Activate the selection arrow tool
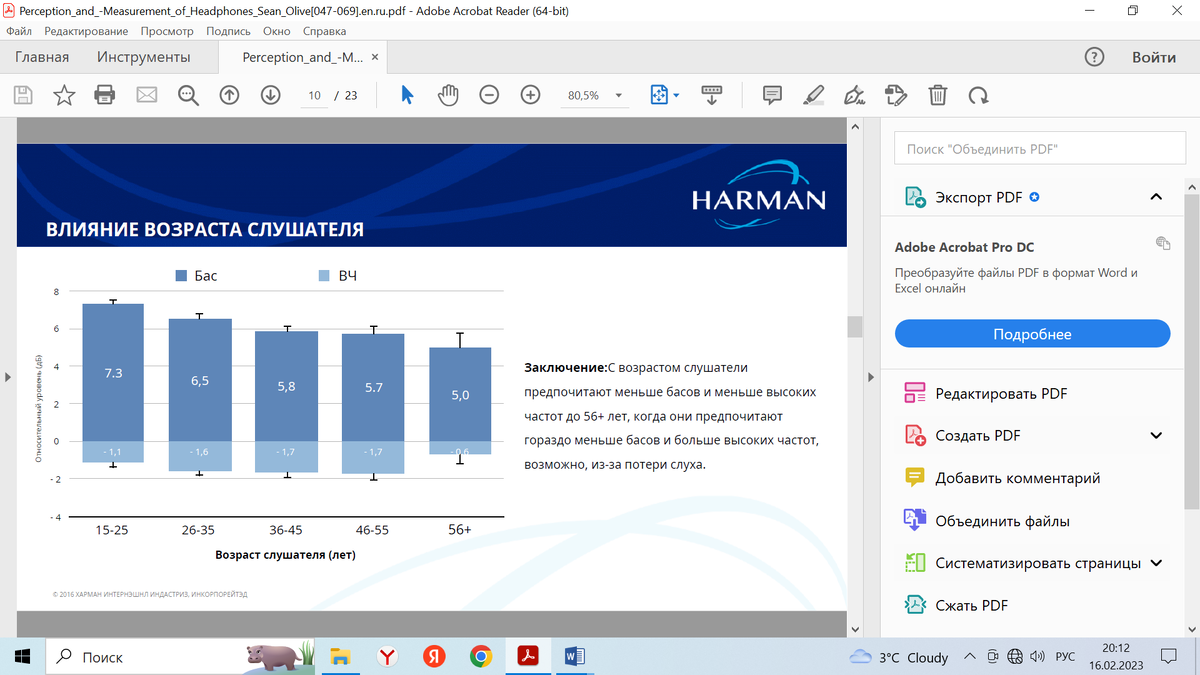The width and height of the screenshot is (1200, 675). click(407, 95)
